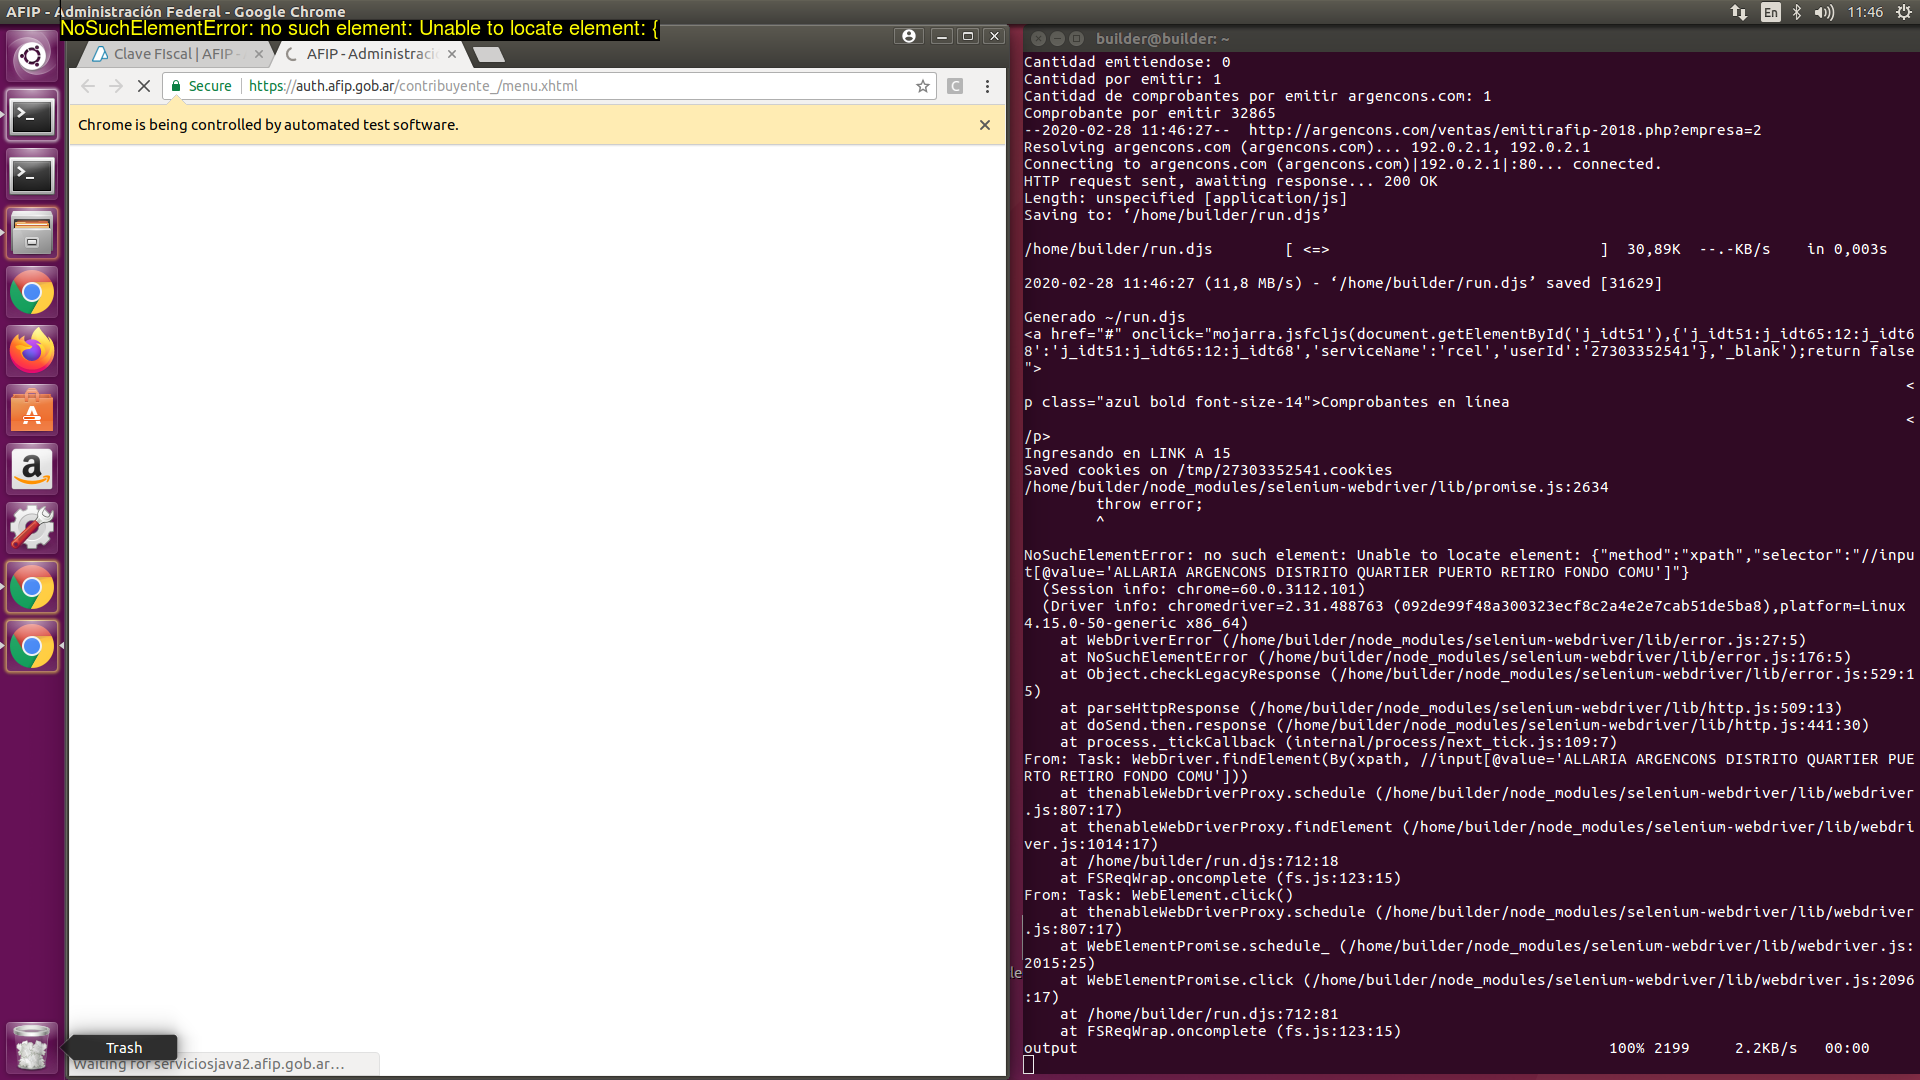Image resolution: width=1920 pixels, height=1080 pixels.
Task: Open the Chrome profile avatar button
Action: point(909,36)
